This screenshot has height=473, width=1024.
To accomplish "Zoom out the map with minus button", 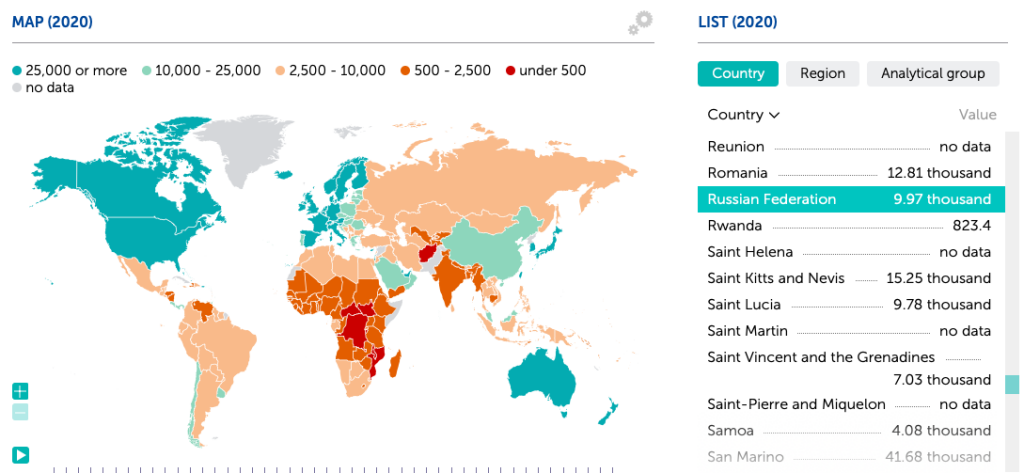I will (20, 412).
